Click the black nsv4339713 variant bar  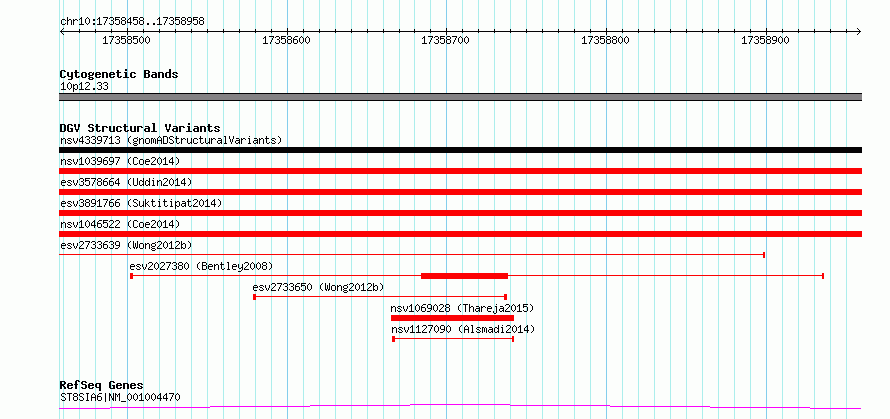(460, 150)
